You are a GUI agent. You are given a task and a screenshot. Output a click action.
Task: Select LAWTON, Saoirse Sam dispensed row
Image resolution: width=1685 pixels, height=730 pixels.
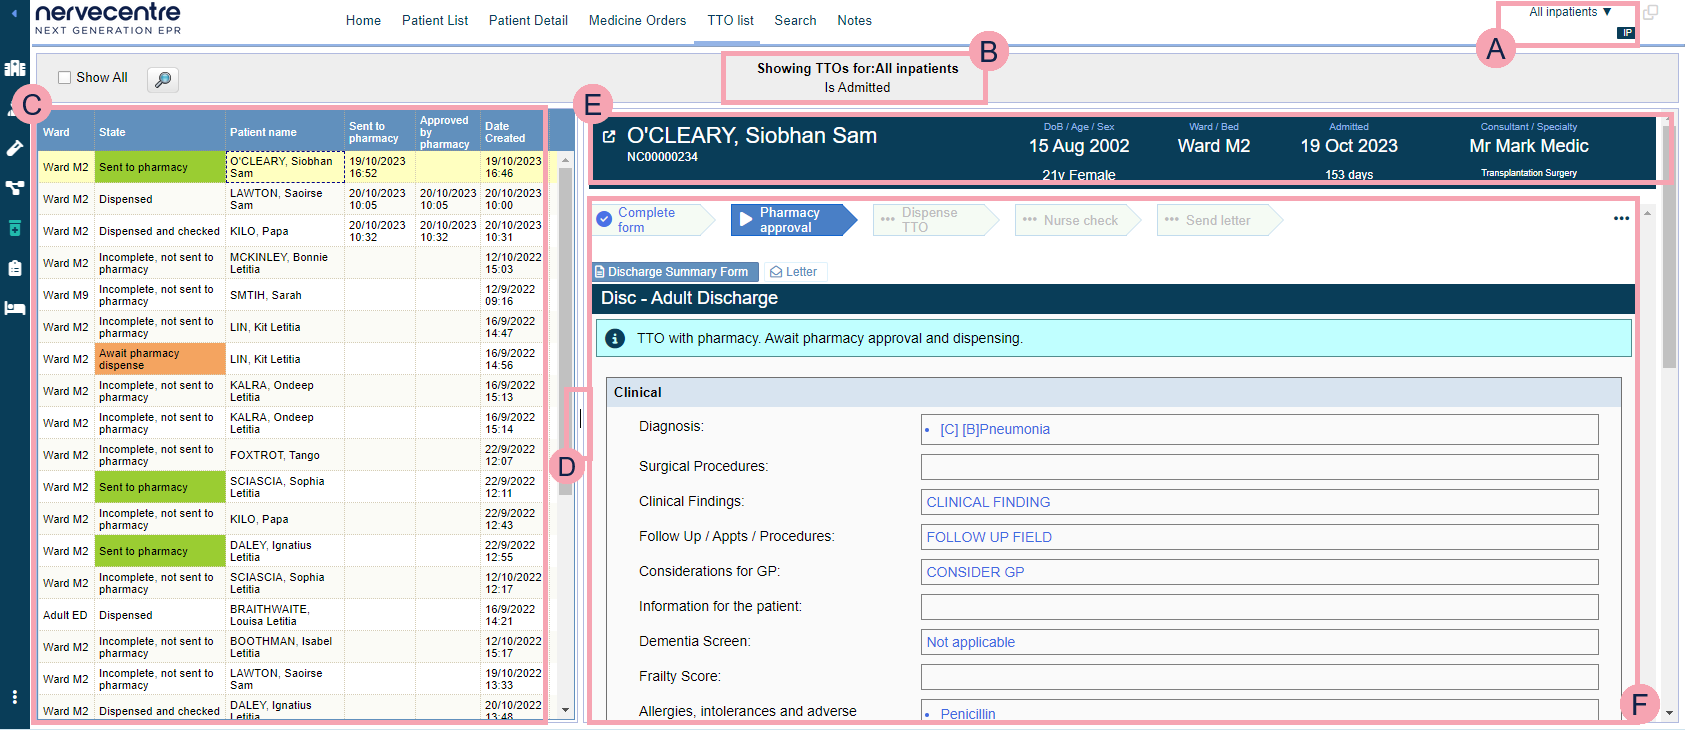point(280,199)
